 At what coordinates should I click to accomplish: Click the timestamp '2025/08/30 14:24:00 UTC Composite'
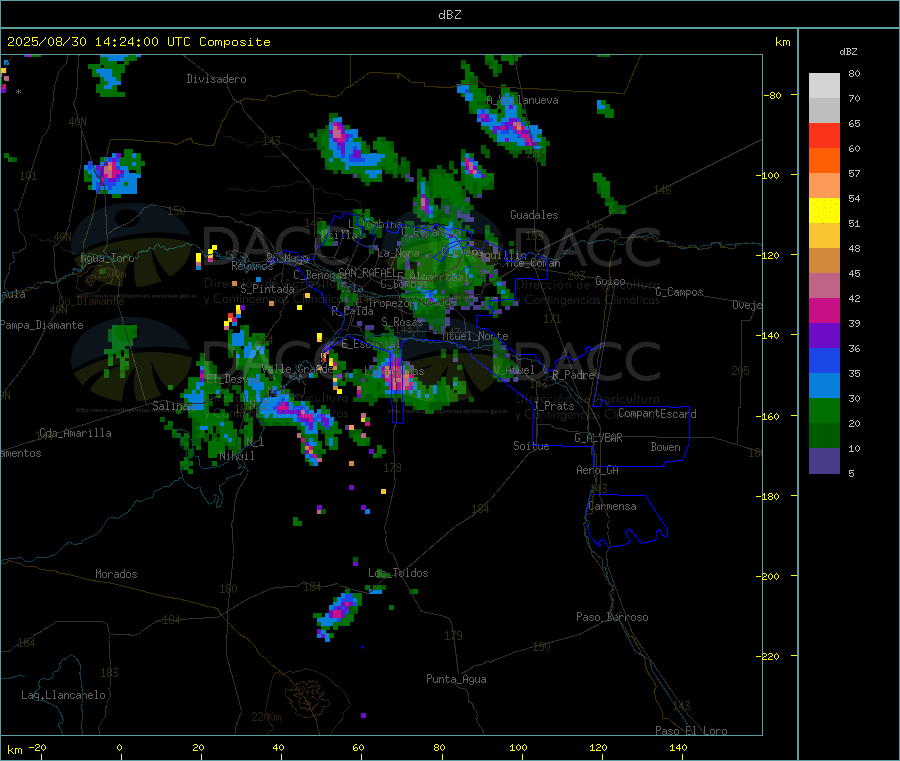coord(138,42)
